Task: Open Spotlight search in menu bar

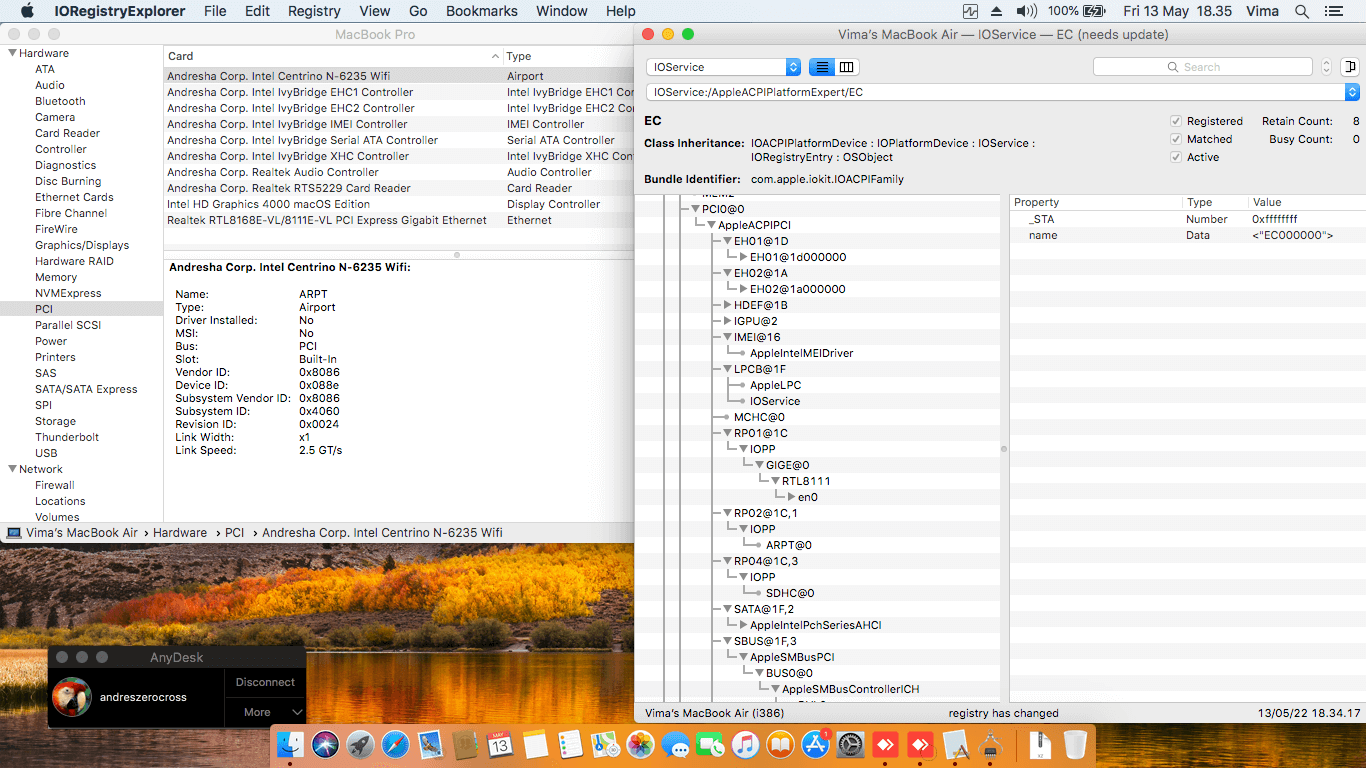Action: pos(1302,11)
